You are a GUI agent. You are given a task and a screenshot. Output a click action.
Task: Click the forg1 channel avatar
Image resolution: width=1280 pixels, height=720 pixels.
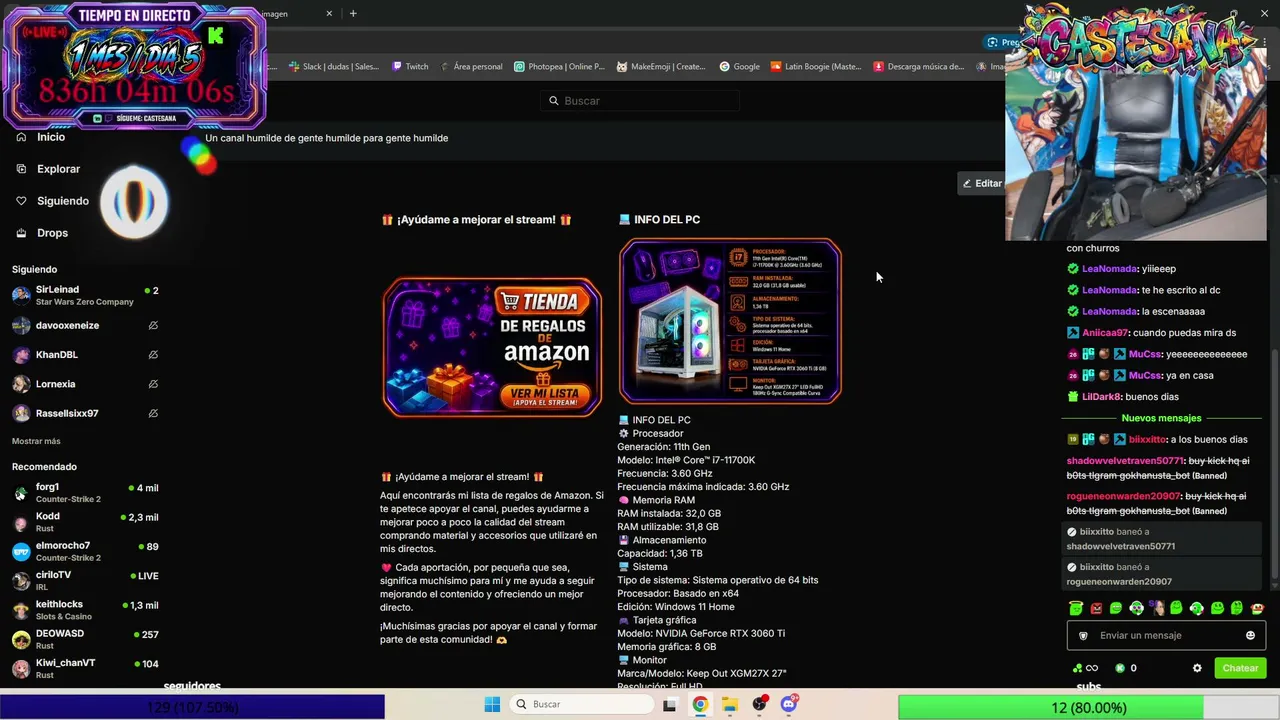21,493
